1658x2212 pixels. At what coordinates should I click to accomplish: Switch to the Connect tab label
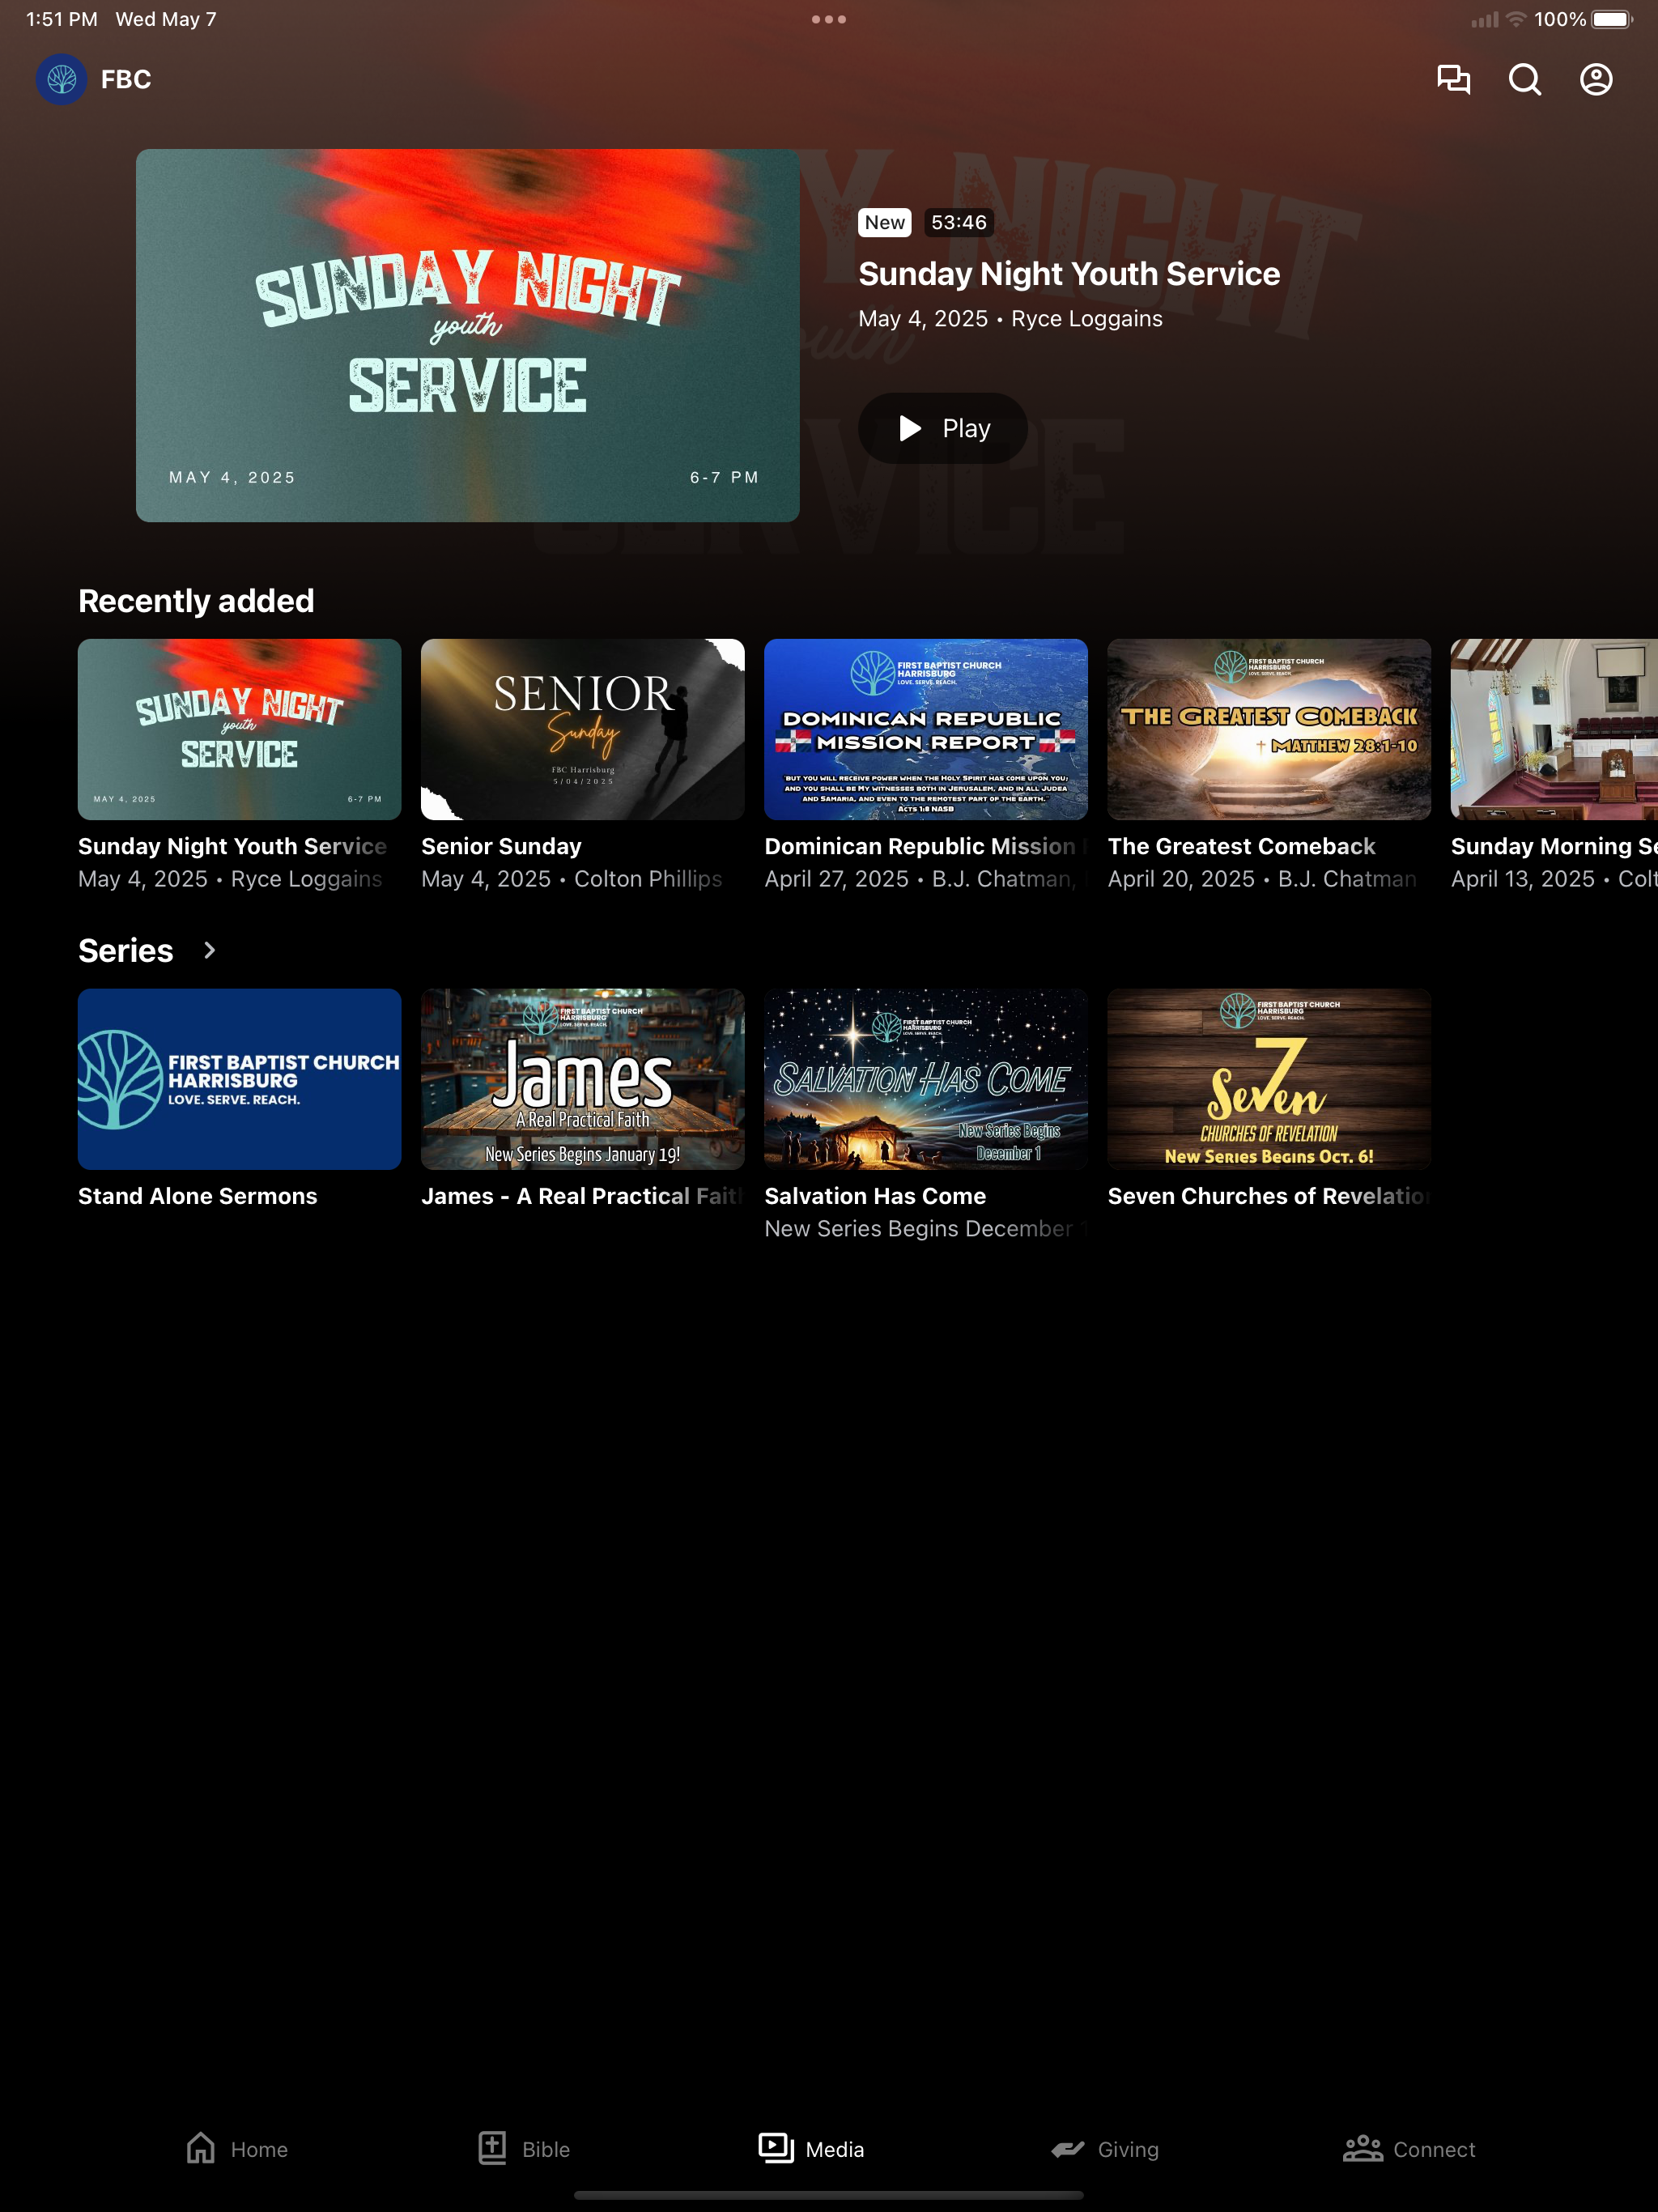[x=1434, y=2149]
